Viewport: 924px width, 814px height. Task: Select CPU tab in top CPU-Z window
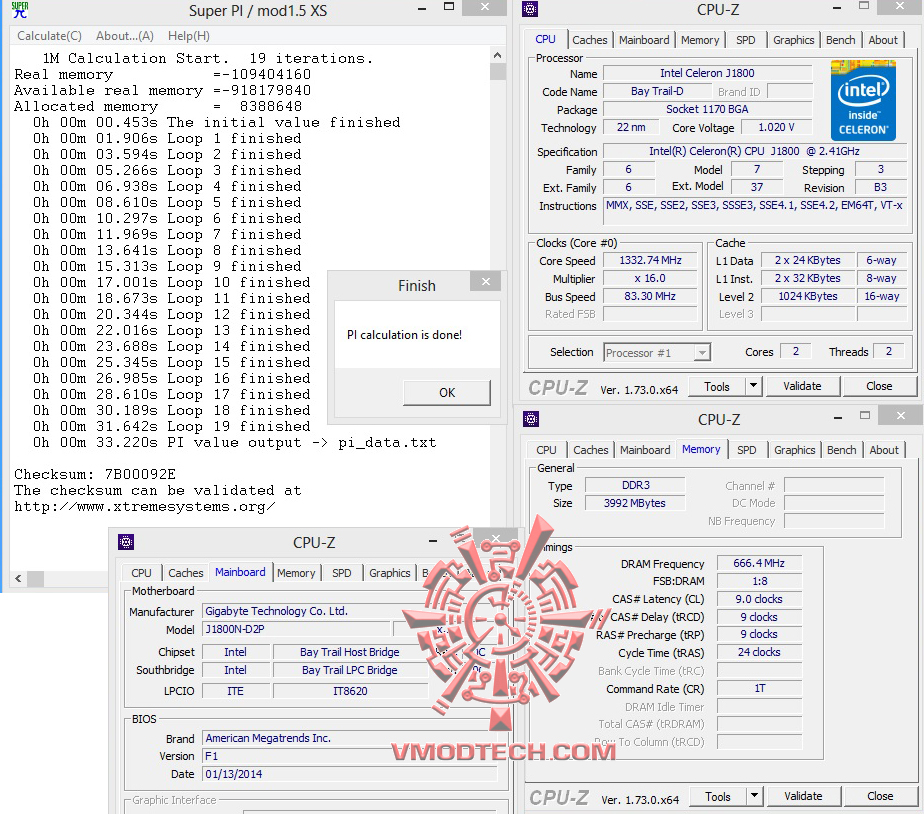tap(546, 39)
